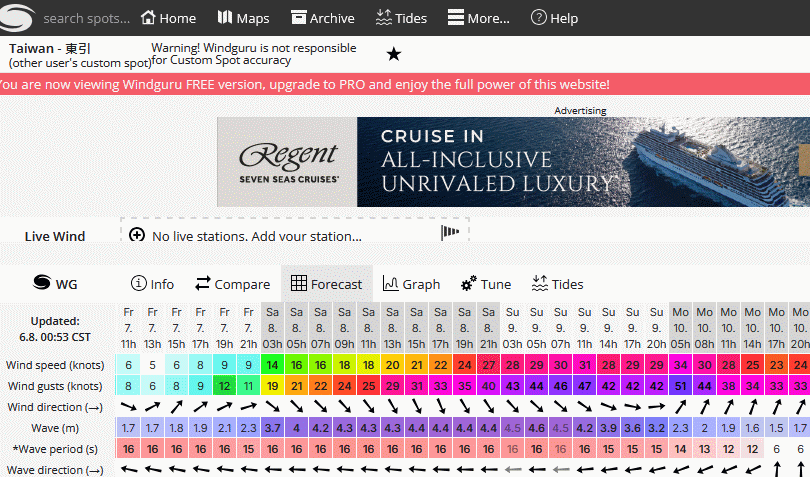Click wind speed cell showing 27
The image size is (810, 477).
click(488, 365)
